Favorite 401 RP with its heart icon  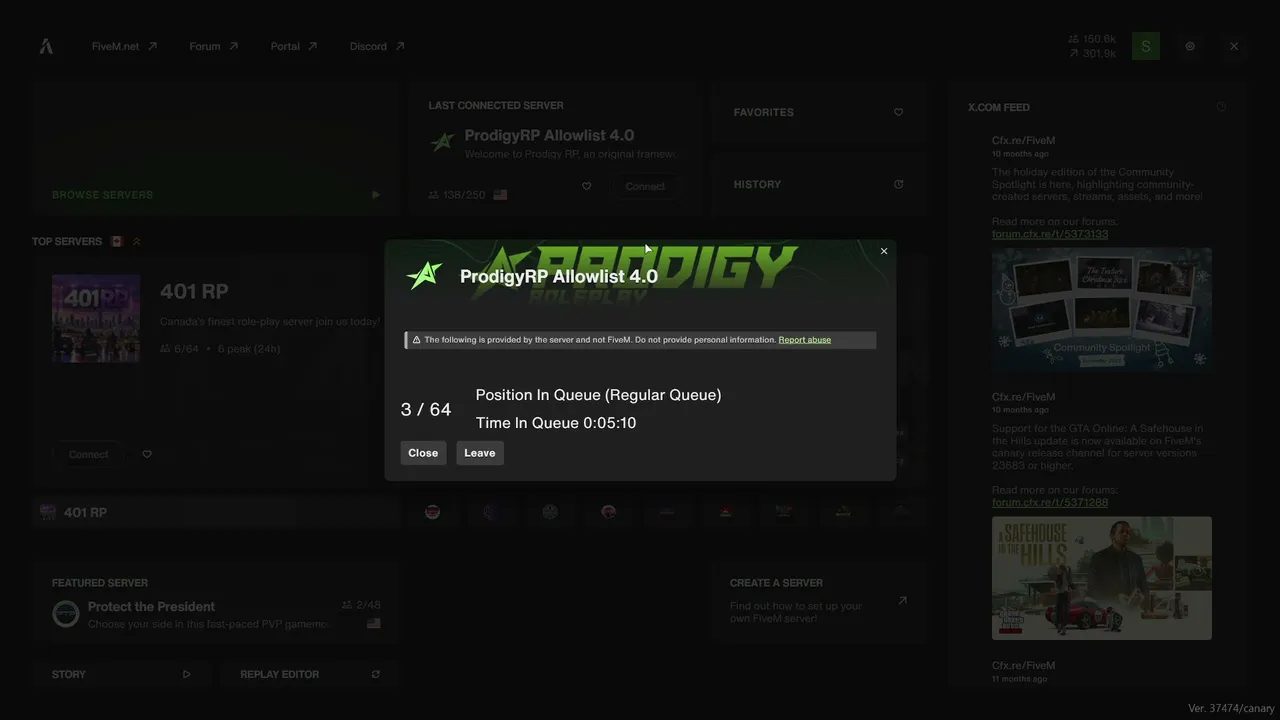pyautogui.click(x=147, y=454)
